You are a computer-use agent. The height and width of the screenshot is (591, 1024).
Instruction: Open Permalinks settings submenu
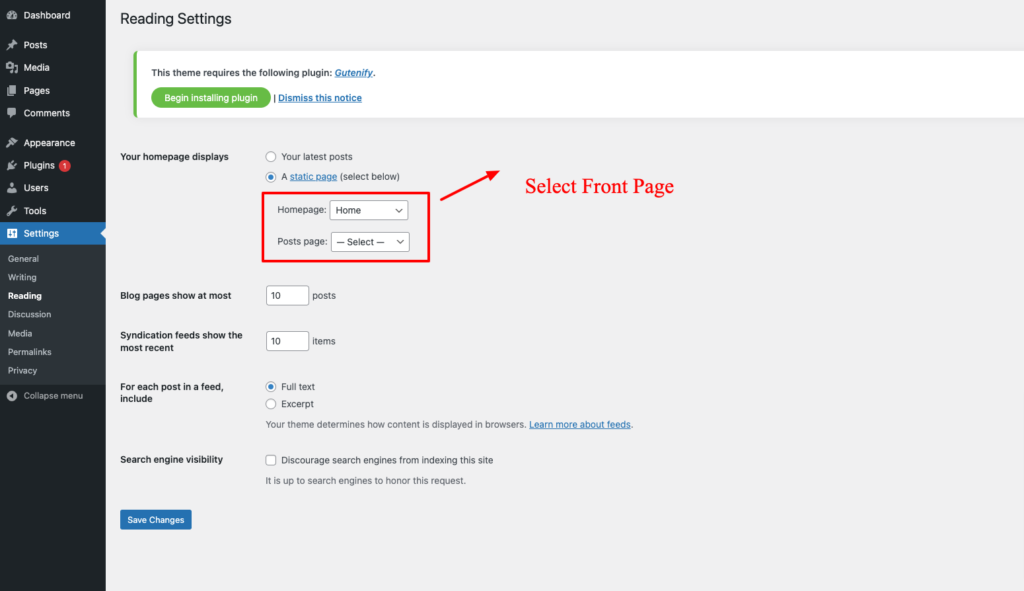[x=29, y=352]
